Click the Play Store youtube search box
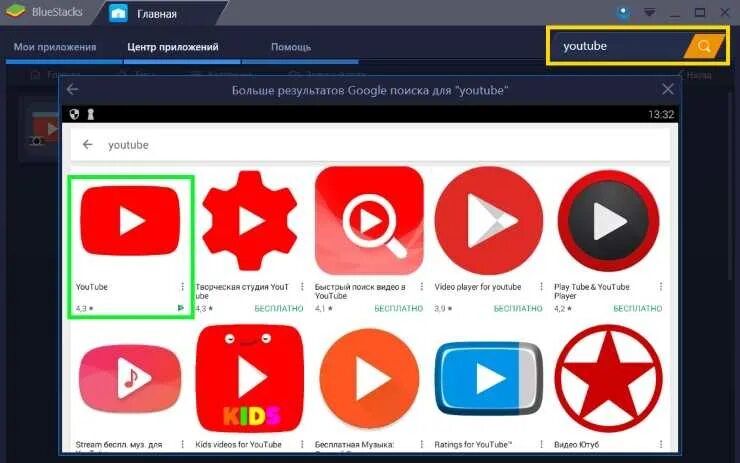 coord(370,144)
